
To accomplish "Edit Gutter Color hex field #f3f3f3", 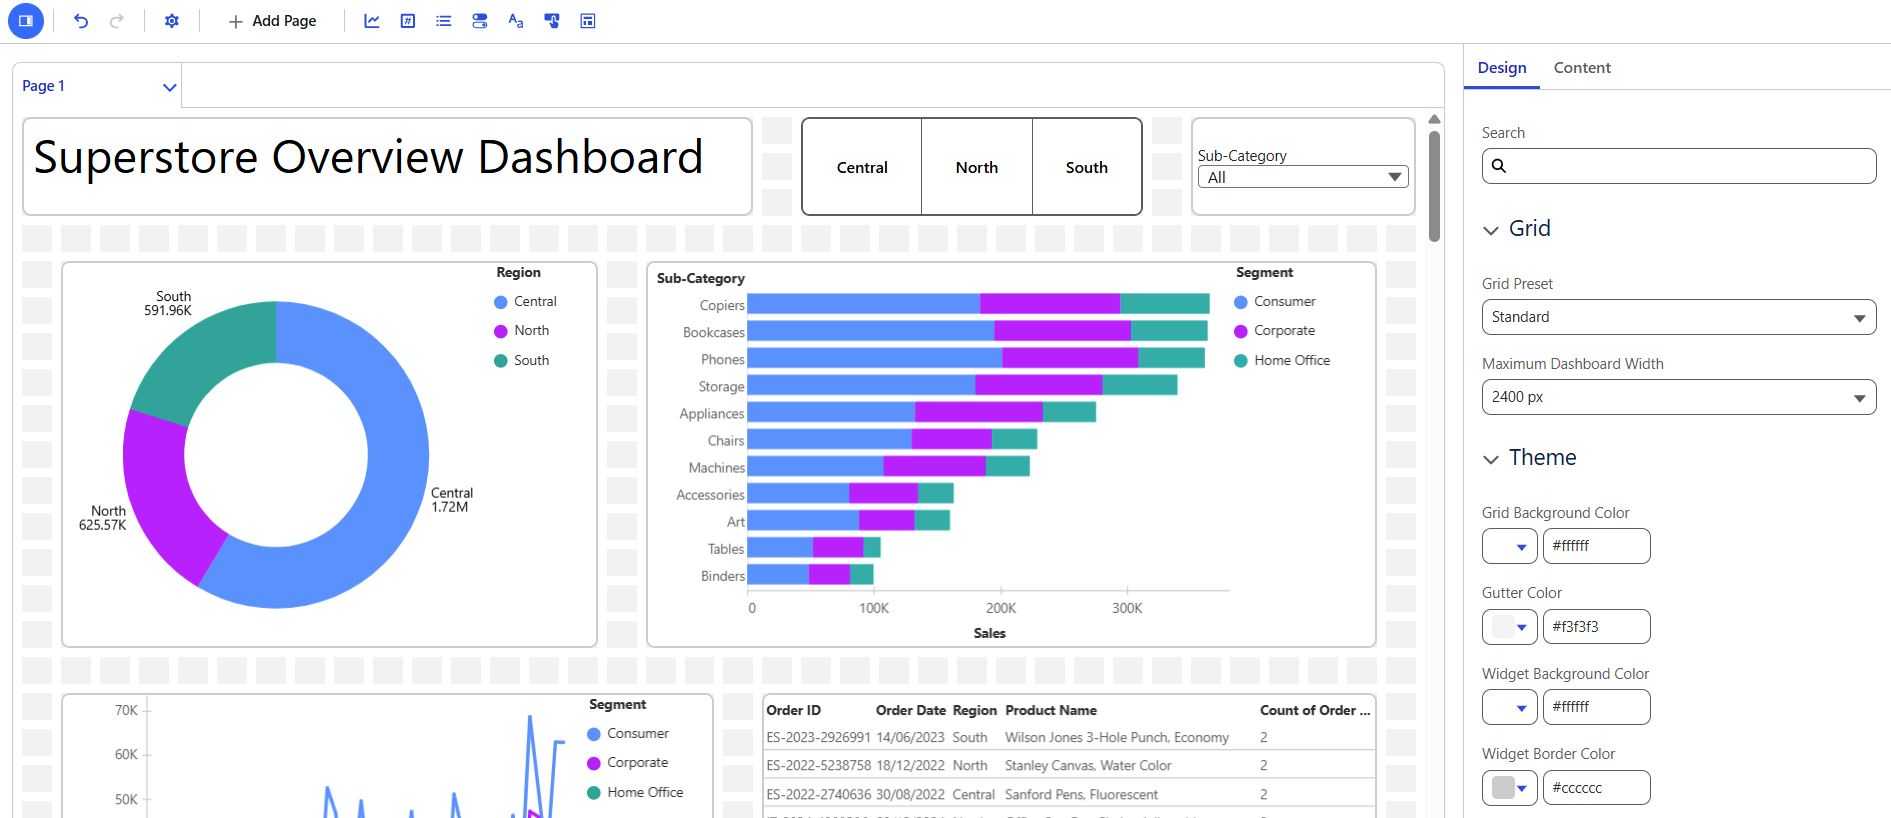I will tap(1597, 627).
